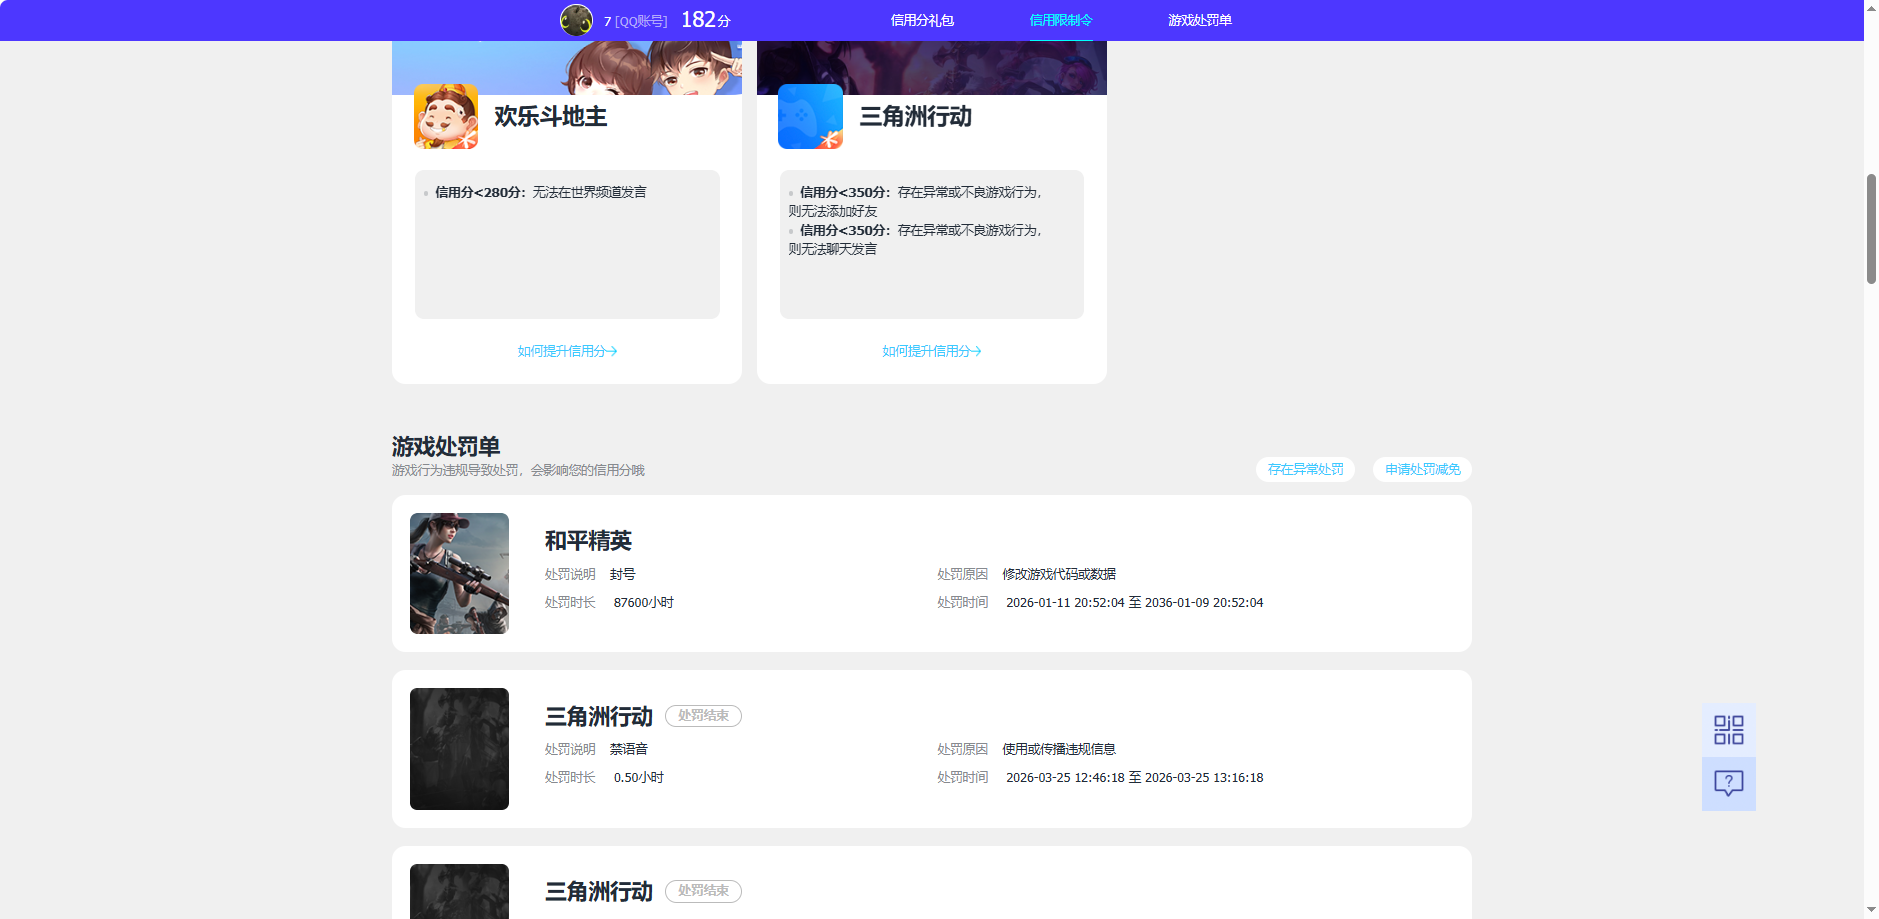
Task: Click the 修改游戏代码或数据 penalty reason
Action: pyautogui.click(x=1059, y=574)
